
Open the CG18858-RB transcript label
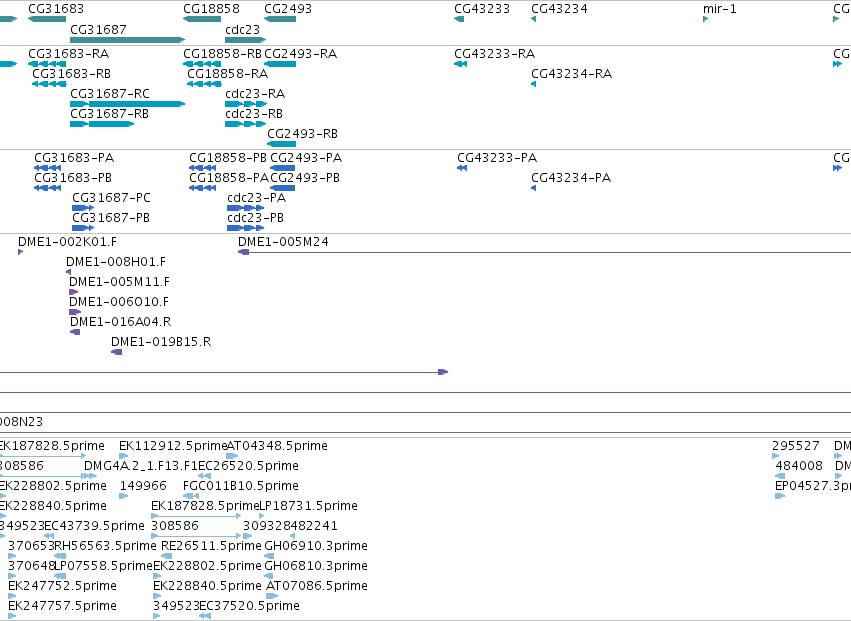[x=223, y=54]
